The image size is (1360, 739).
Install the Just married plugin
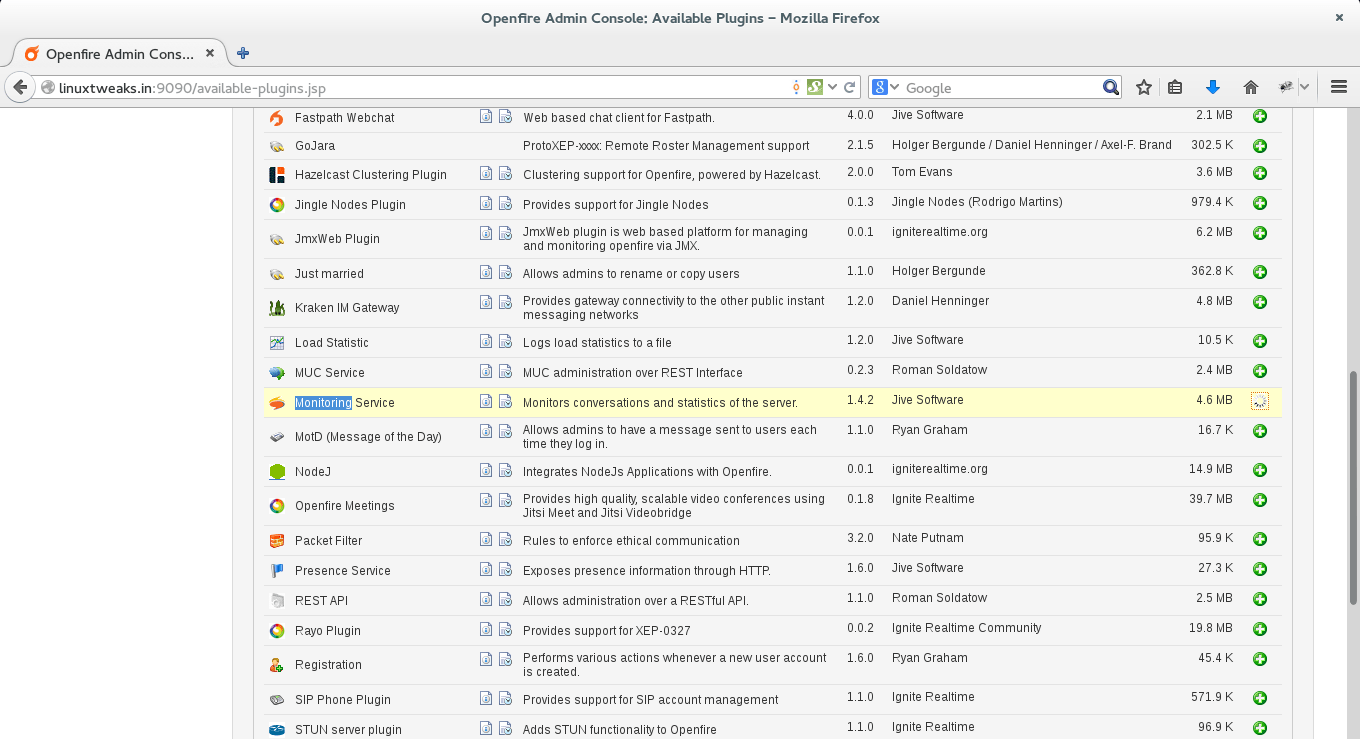(1260, 273)
